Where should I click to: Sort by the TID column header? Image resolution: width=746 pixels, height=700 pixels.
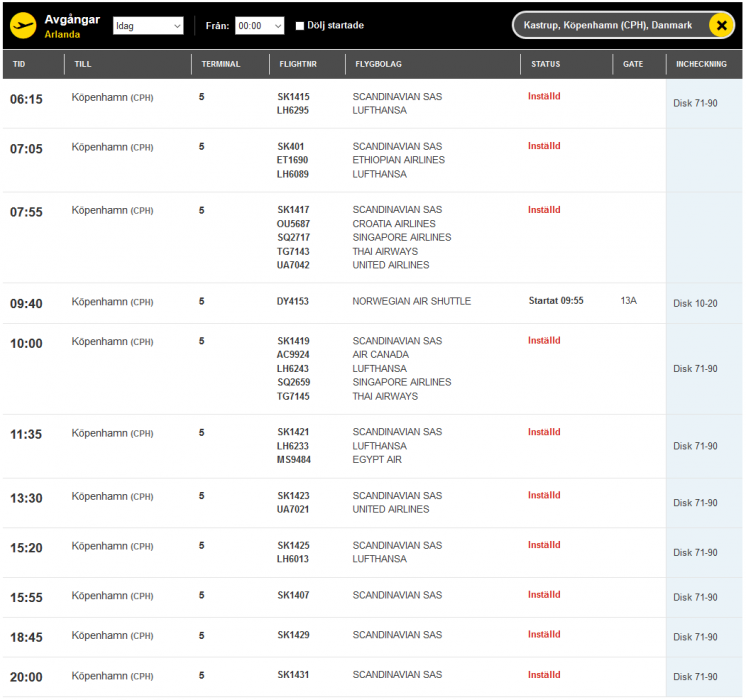click(19, 64)
